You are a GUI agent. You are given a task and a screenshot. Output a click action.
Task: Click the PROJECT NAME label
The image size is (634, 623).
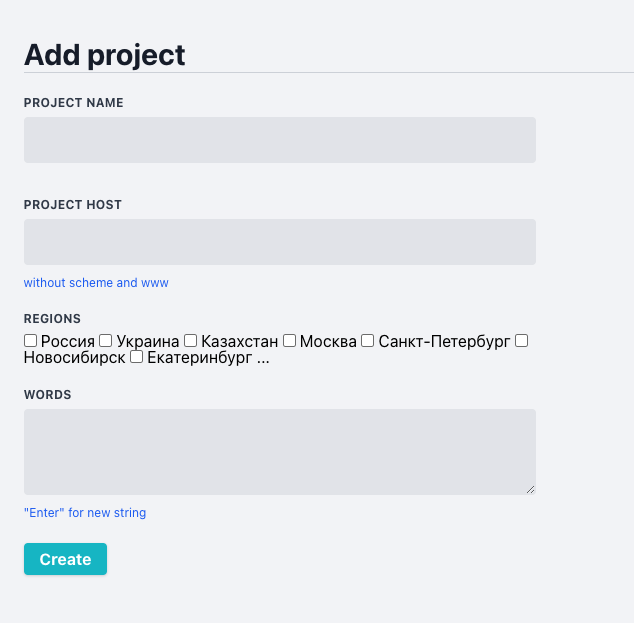74,103
